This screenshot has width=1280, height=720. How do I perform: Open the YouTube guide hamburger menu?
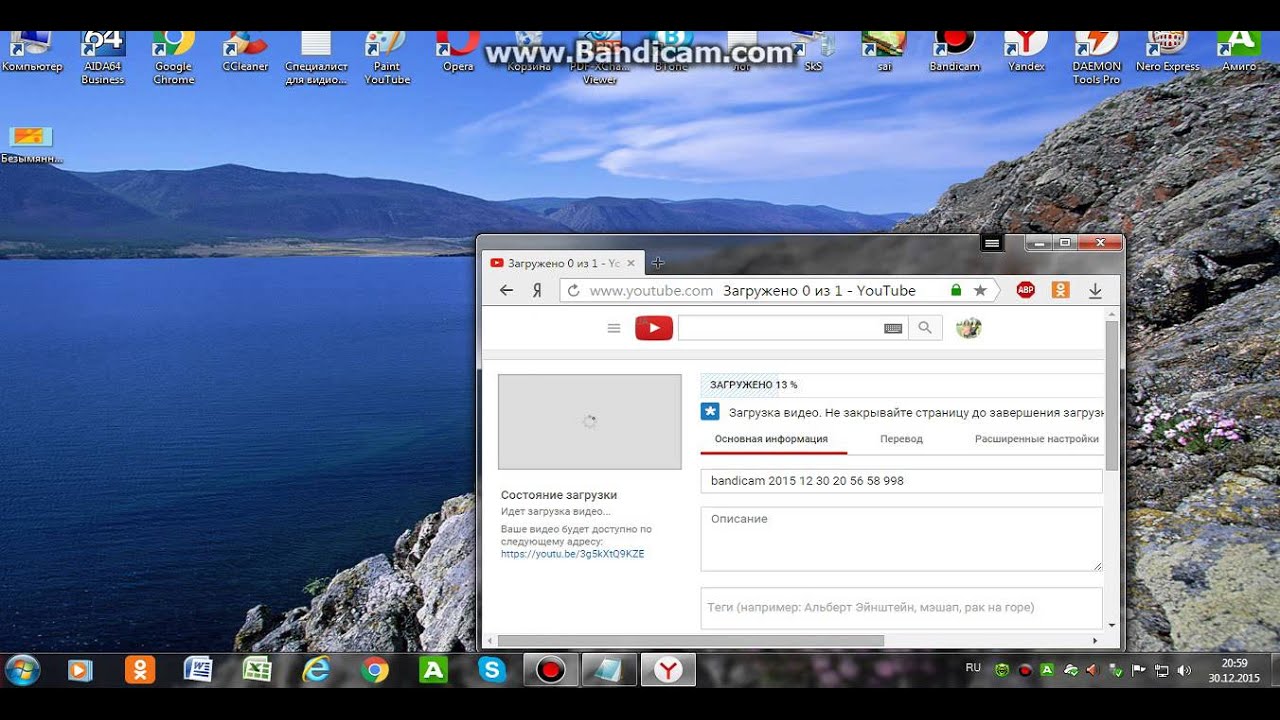[x=614, y=328]
